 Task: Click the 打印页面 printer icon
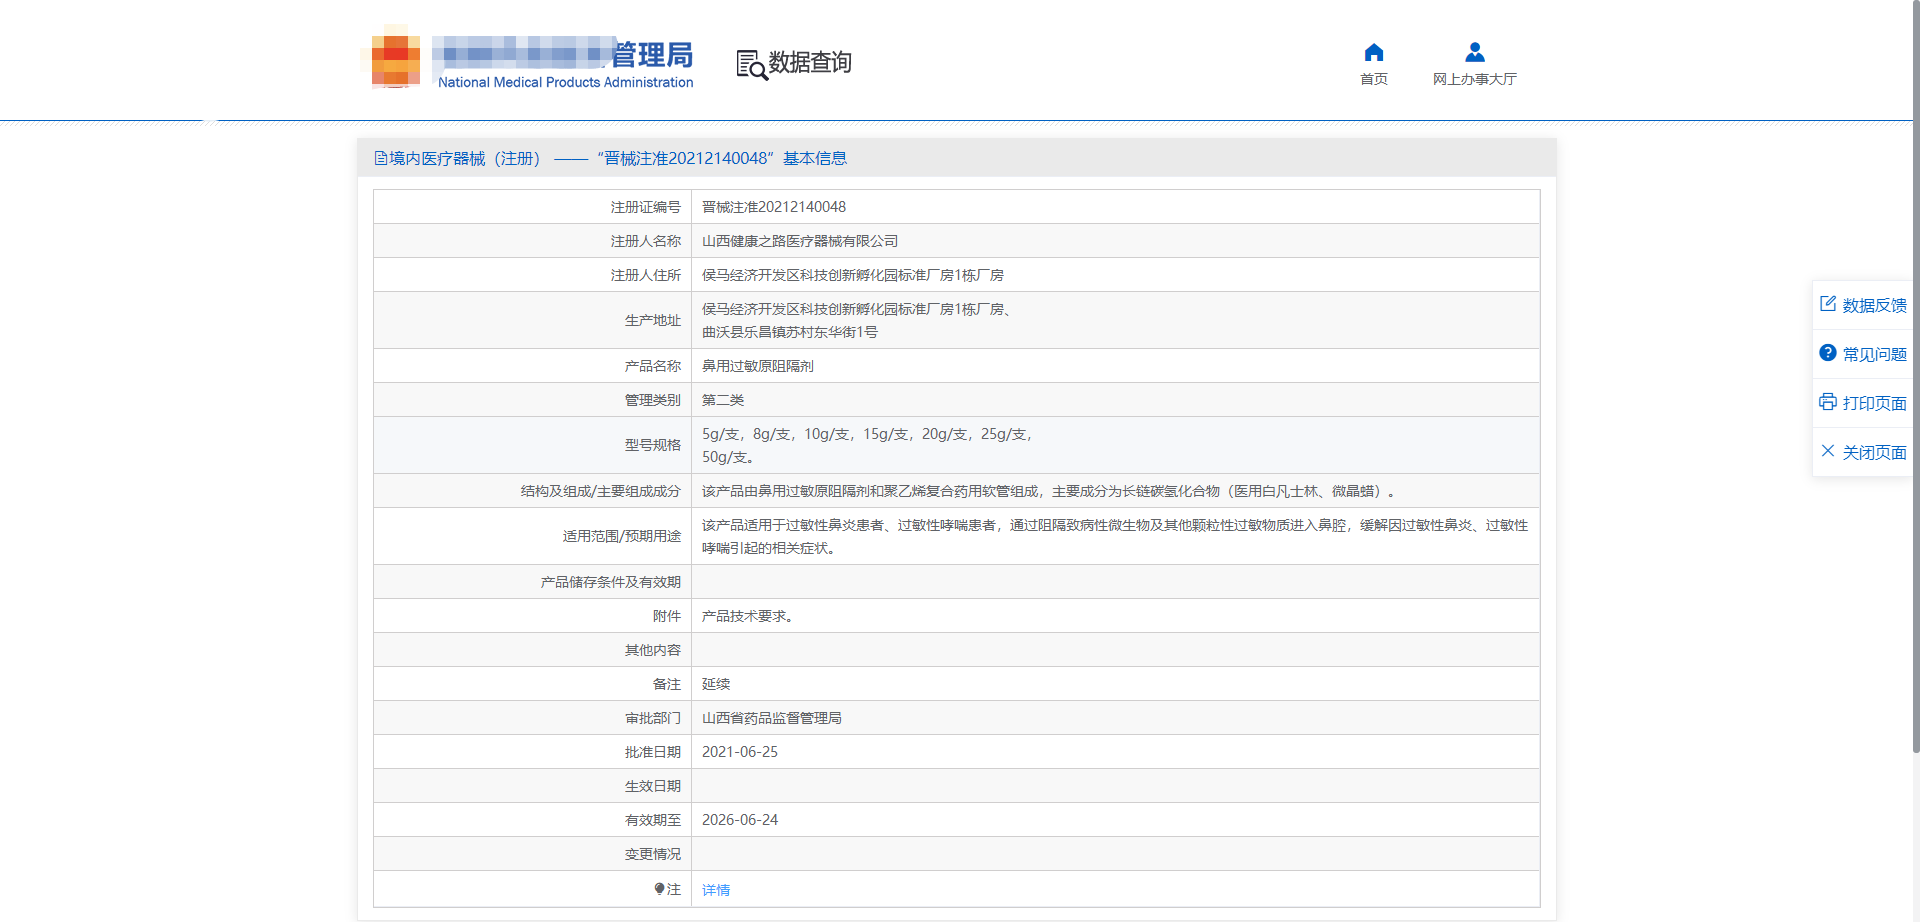1828,402
